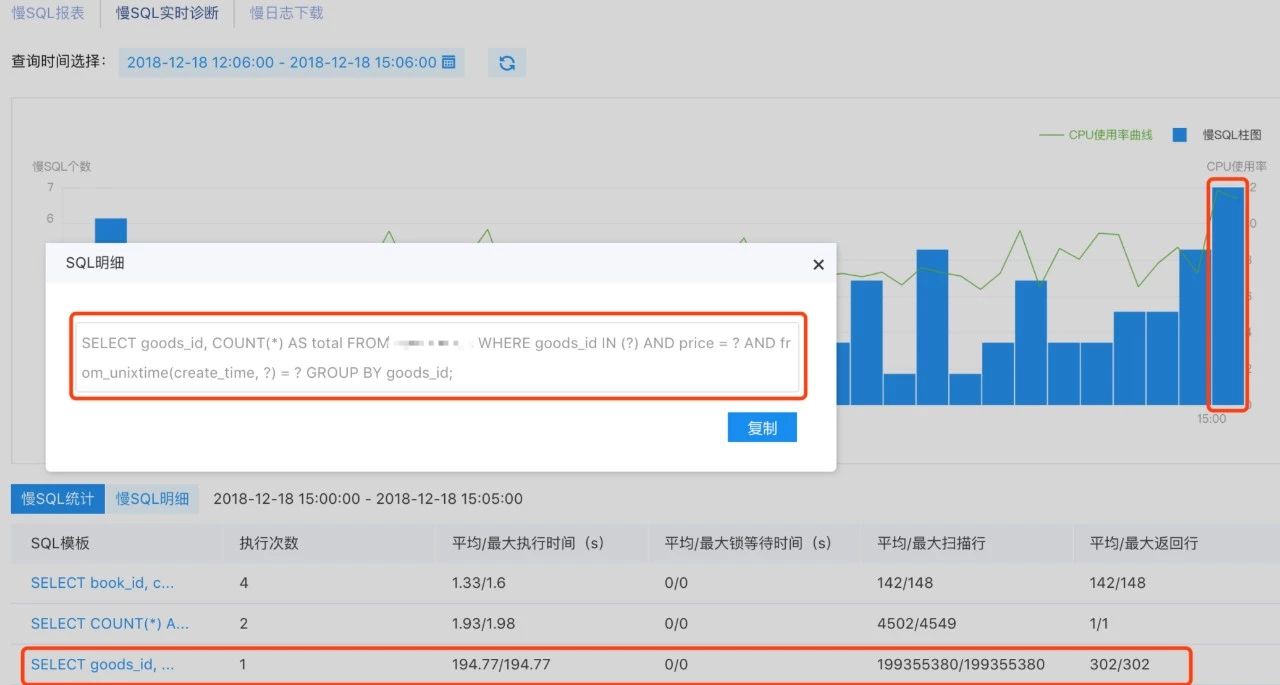1280x685 pixels.
Task: Close the SQL明细 dialog with X
Action: (x=818, y=265)
